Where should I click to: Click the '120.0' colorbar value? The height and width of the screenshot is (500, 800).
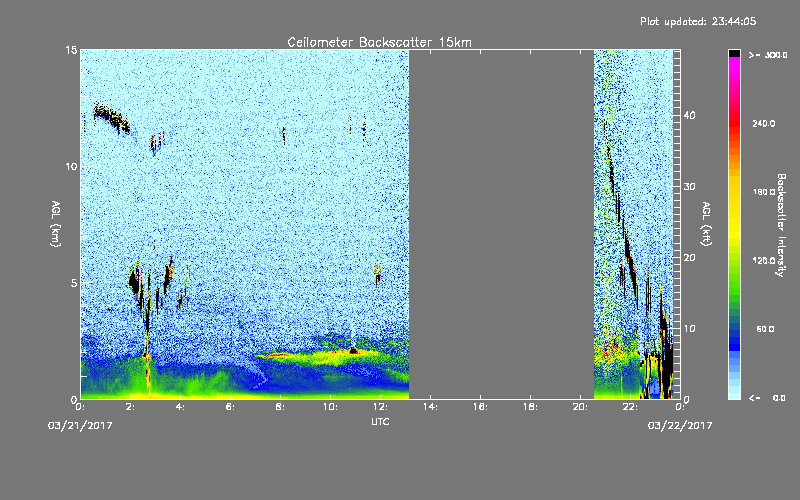[x=764, y=261]
